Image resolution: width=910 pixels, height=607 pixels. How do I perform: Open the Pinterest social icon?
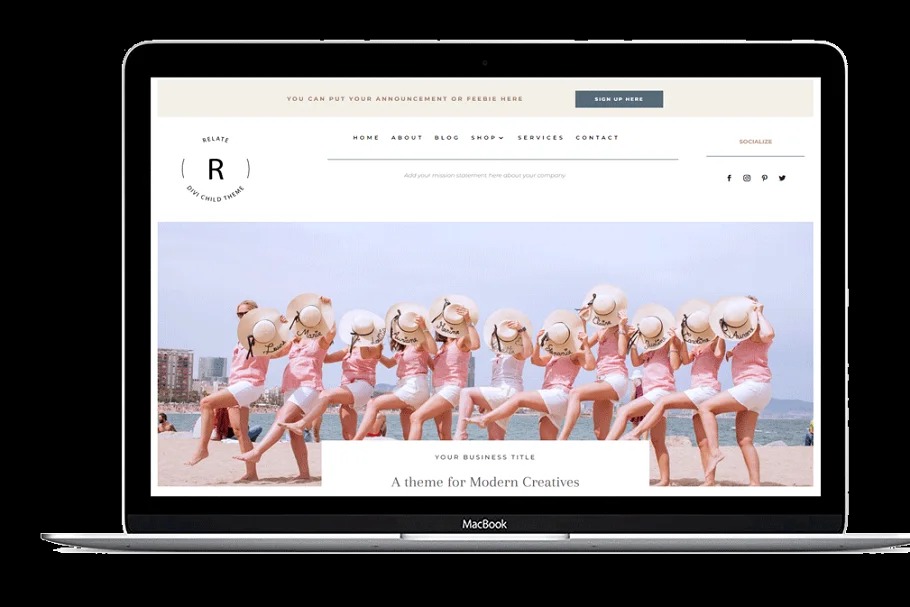click(764, 178)
